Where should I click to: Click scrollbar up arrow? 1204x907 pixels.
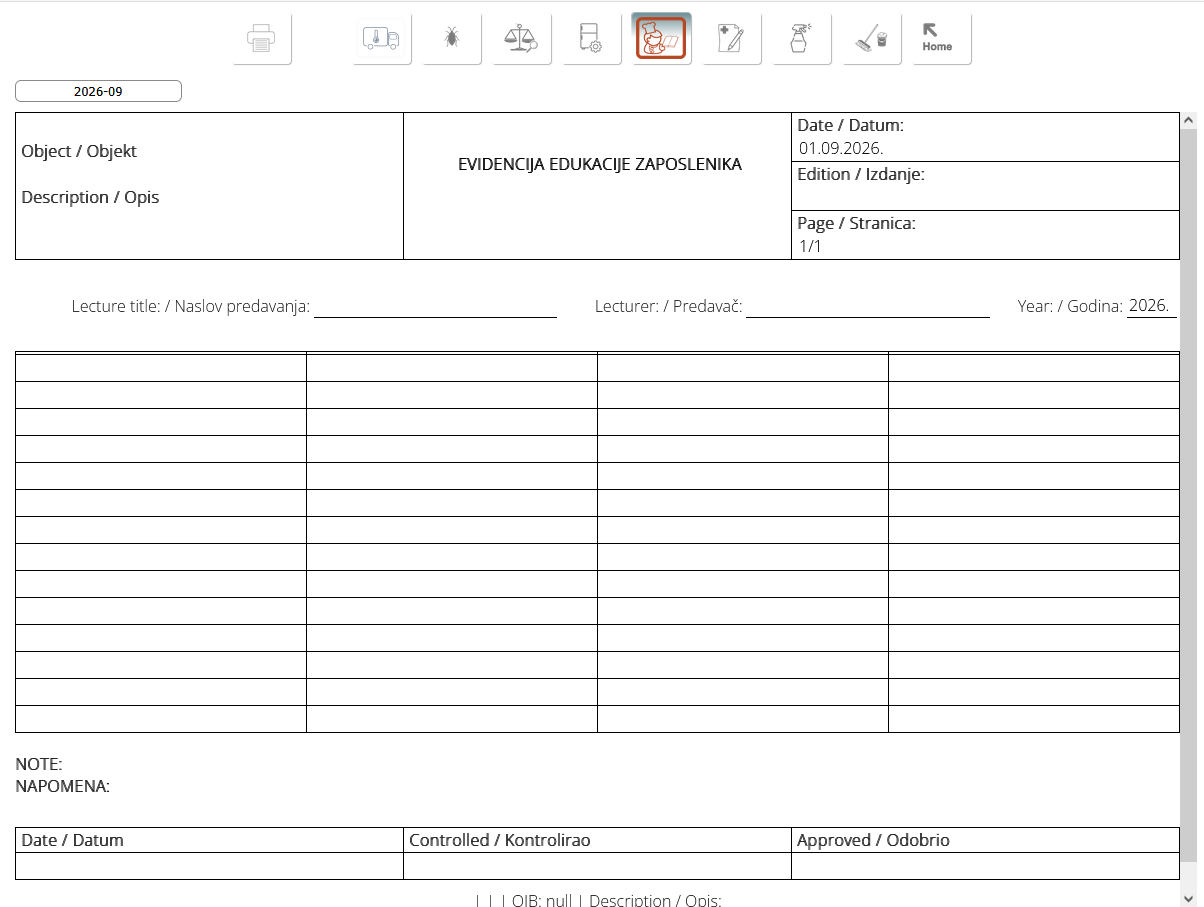click(x=1189, y=120)
